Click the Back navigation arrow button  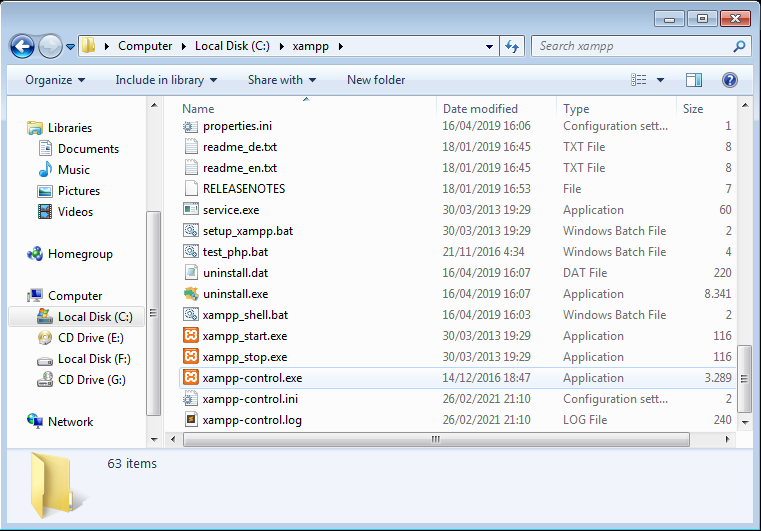point(22,47)
